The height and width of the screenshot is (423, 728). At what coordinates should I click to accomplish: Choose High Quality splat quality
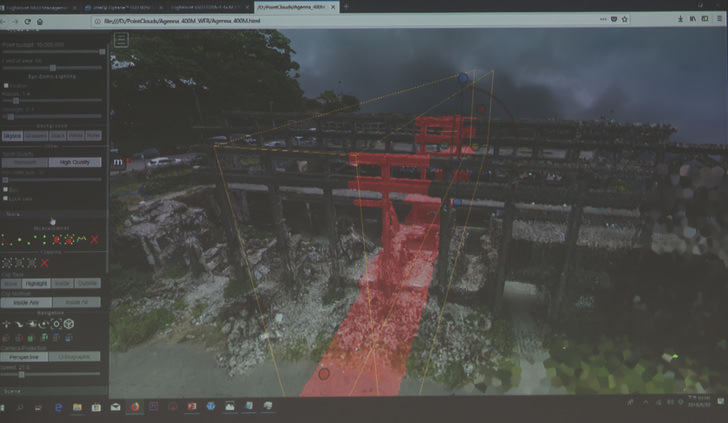pyautogui.click(x=75, y=162)
